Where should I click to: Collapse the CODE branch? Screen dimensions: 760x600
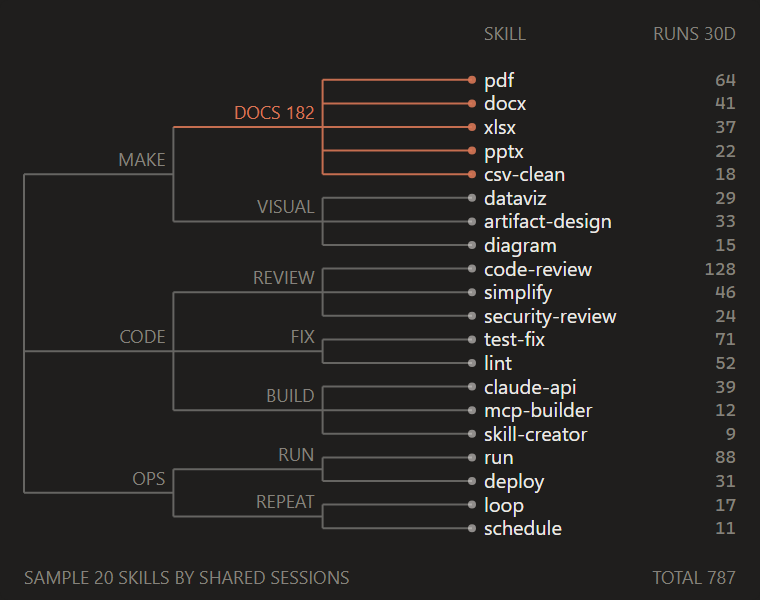[142, 337]
